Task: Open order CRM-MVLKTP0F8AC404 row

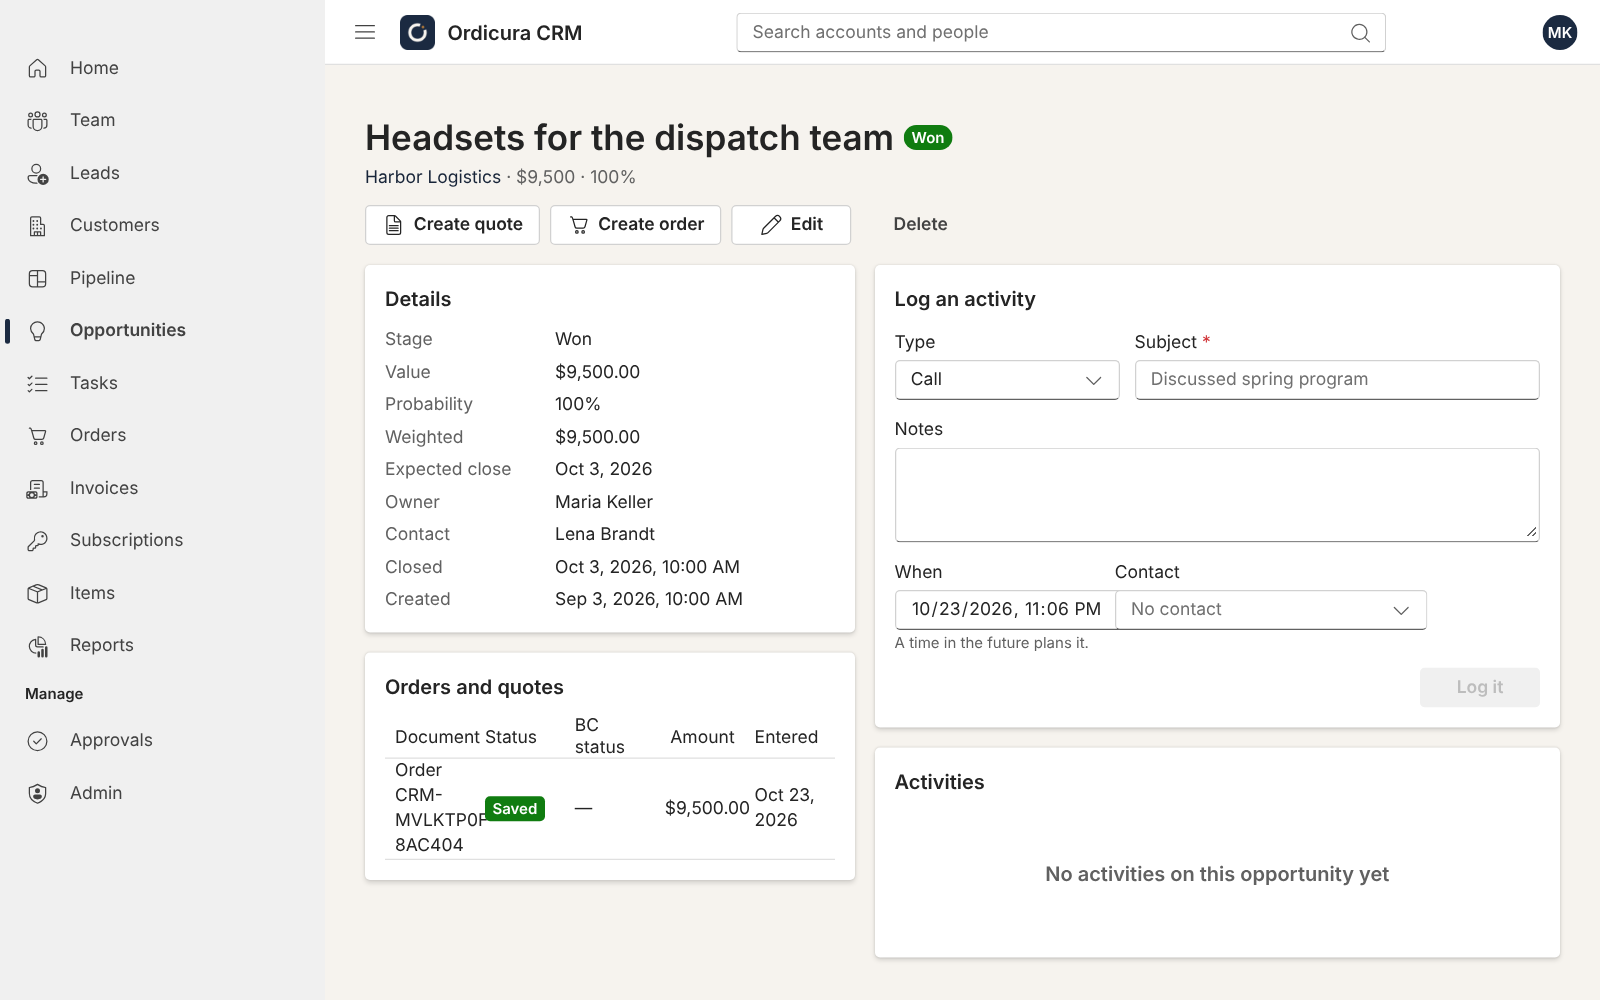Action: (x=610, y=808)
